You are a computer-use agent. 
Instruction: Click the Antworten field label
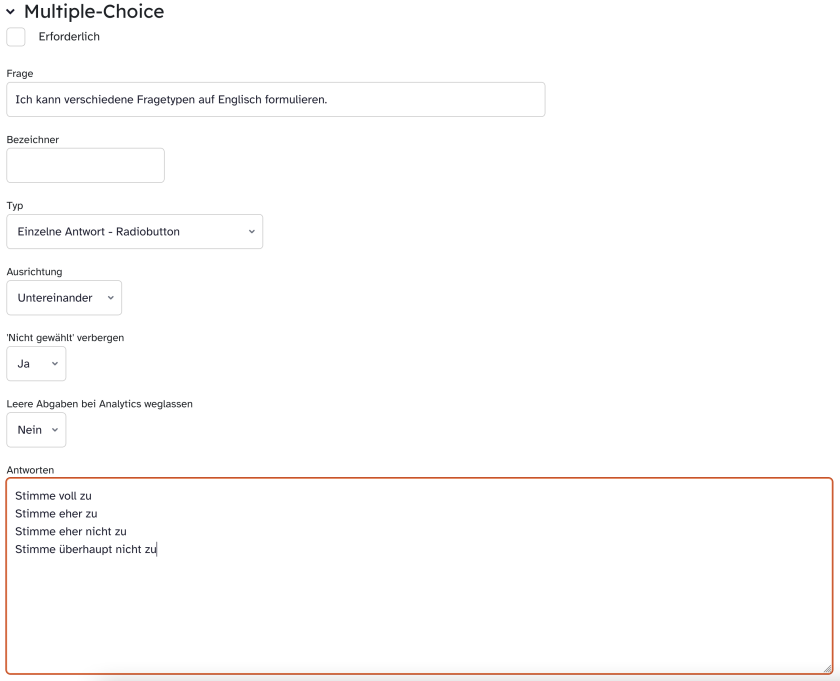(30, 469)
